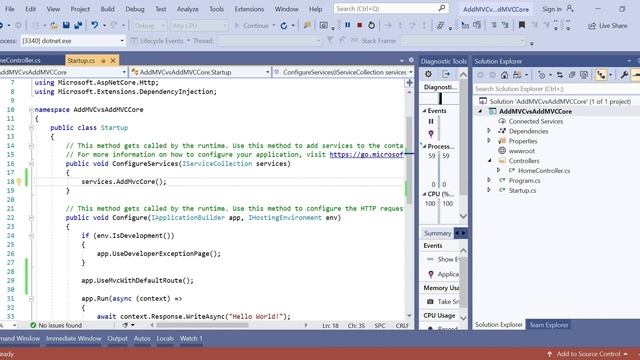Take memory snapshot camera icon

tap(430, 302)
